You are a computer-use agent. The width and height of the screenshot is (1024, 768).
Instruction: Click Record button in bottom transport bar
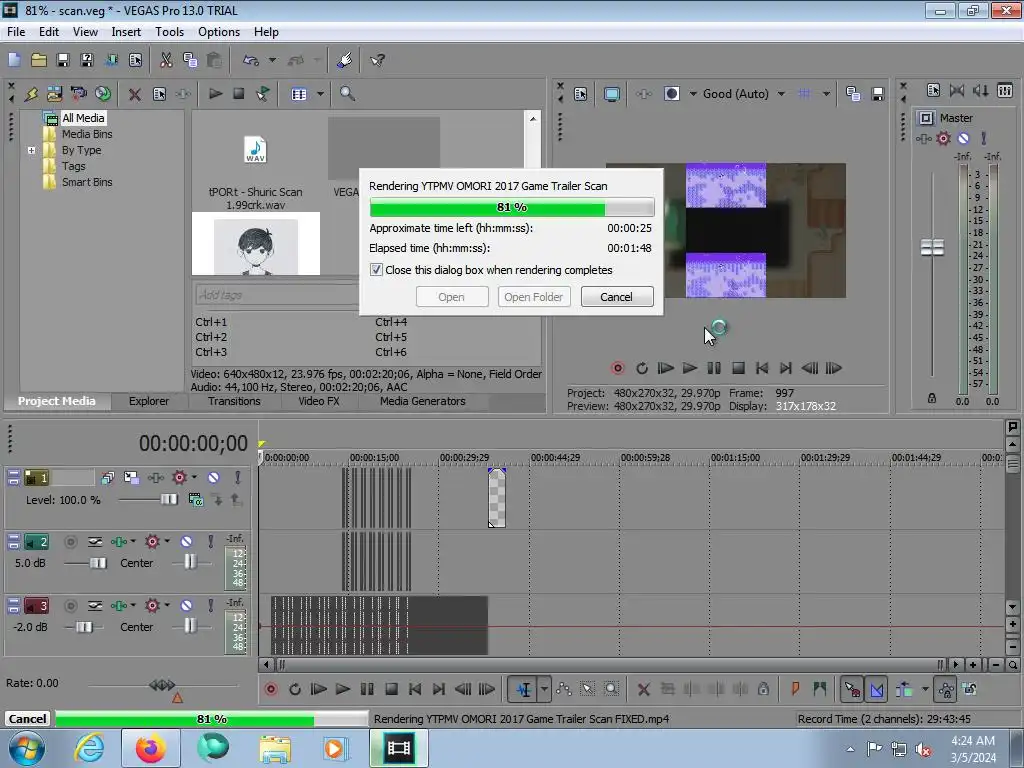tap(270, 689)
